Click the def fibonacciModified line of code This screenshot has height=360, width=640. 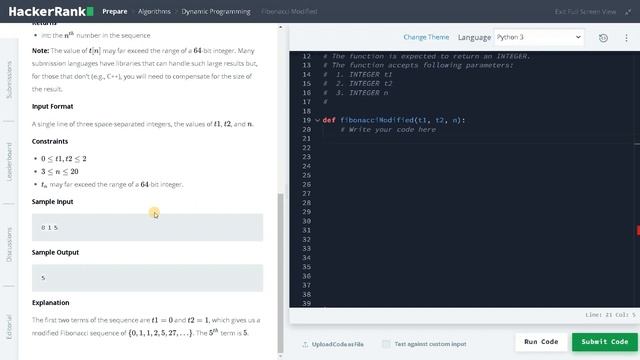point(393,120)
